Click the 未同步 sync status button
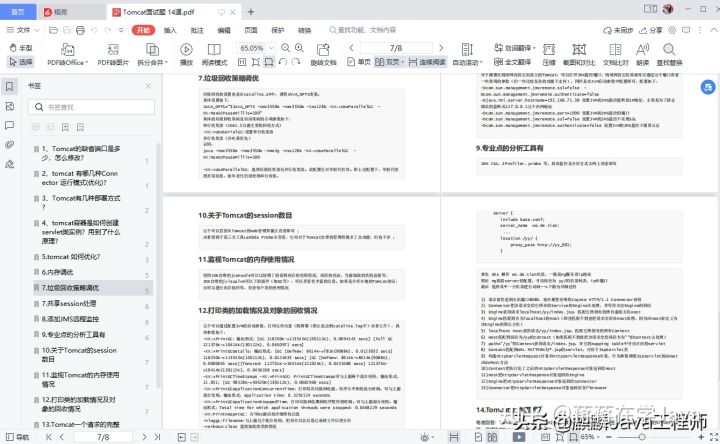This screenshot has width=720, height=444. point(618,30)
